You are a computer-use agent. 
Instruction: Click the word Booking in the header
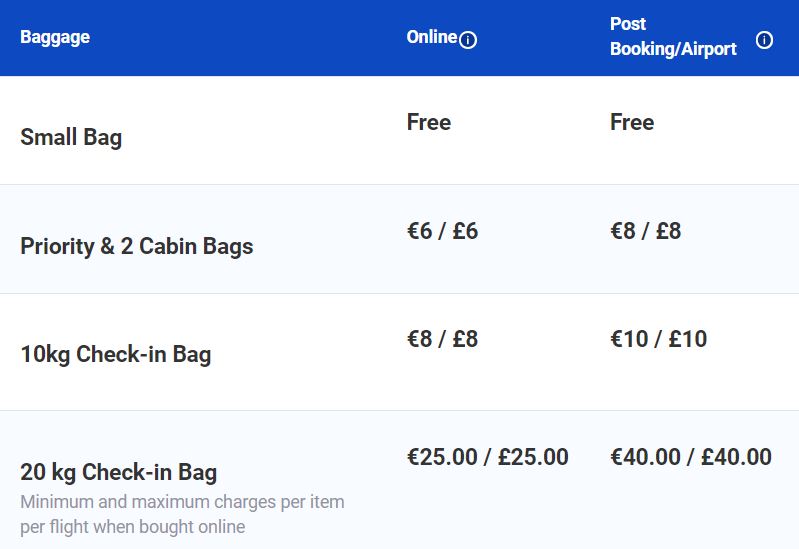[642, 49]
